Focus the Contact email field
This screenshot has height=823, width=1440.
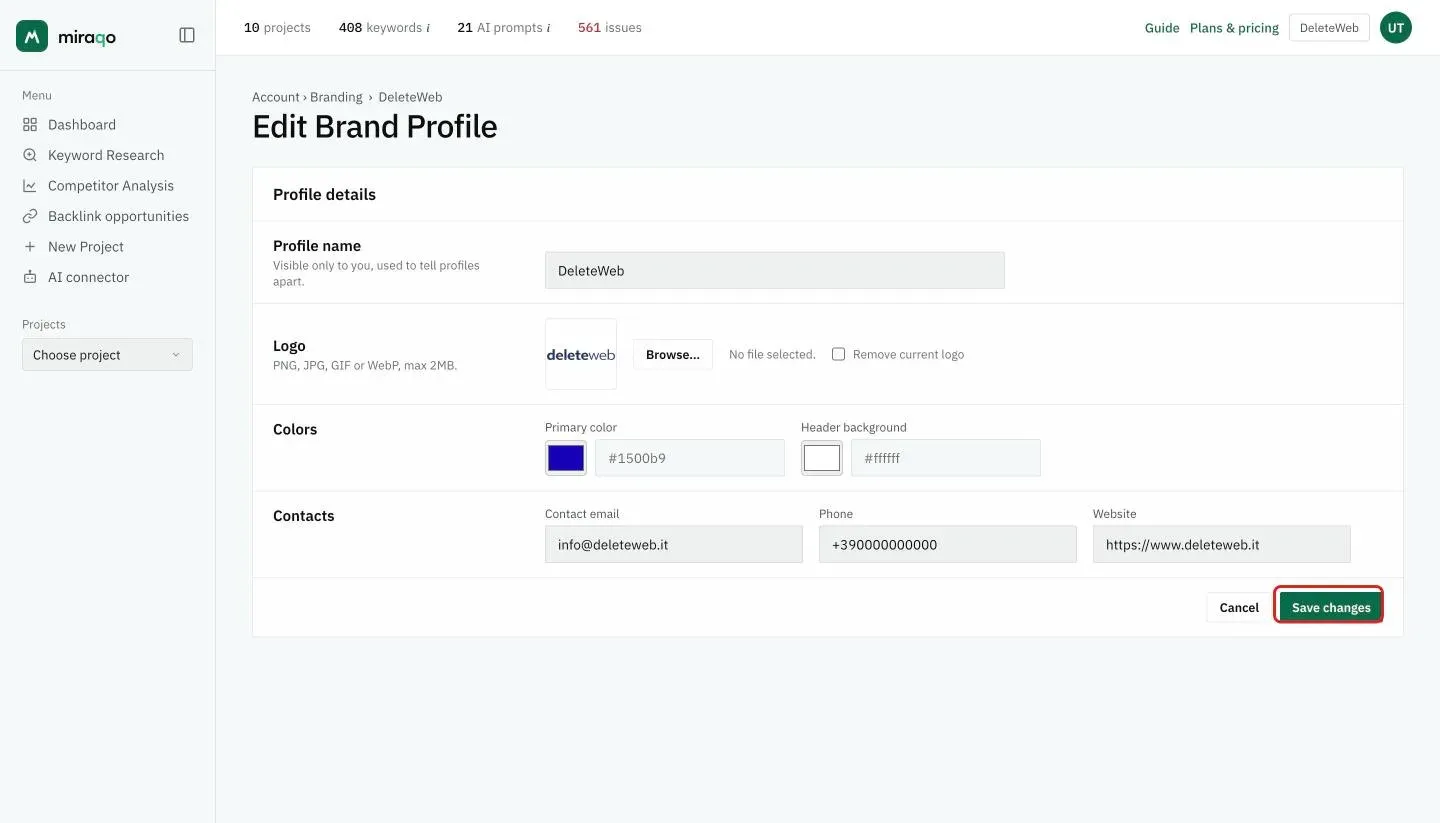(674, 545)
